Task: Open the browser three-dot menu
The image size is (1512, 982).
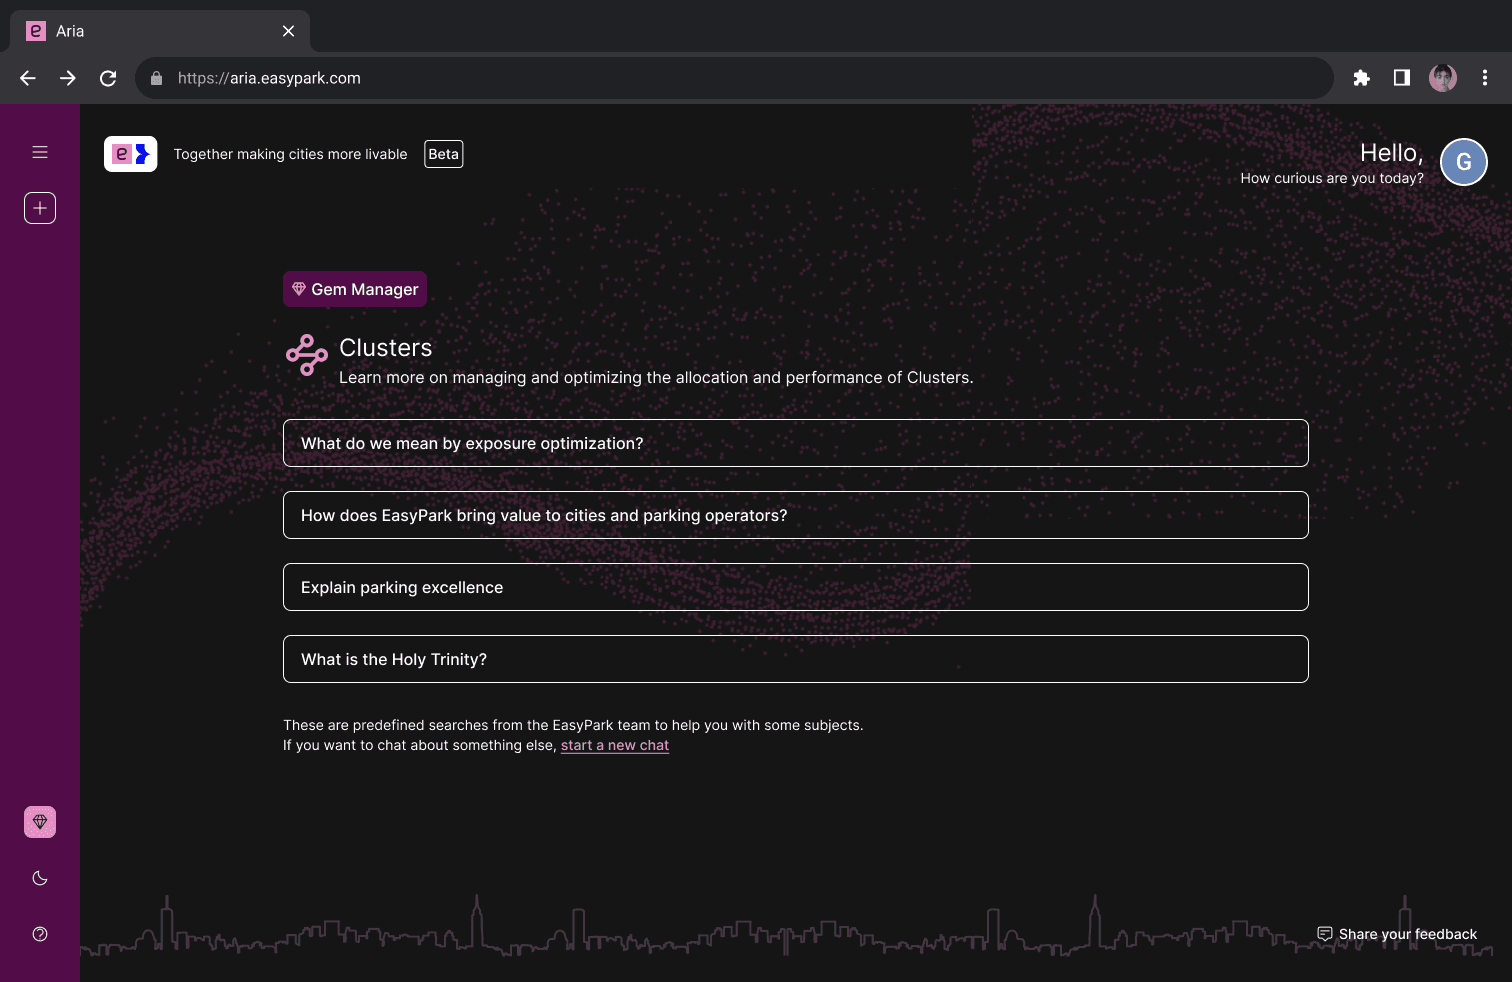Action: [x=1485, y=78]
